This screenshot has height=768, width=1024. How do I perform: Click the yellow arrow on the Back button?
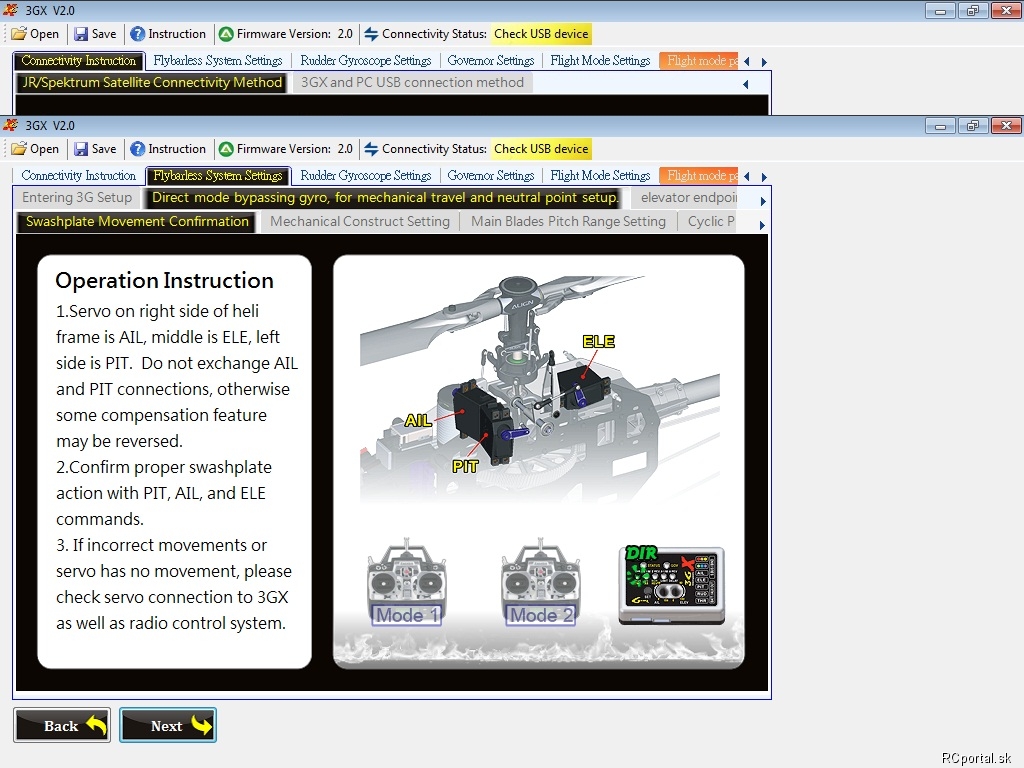click(x=97, y=725)
